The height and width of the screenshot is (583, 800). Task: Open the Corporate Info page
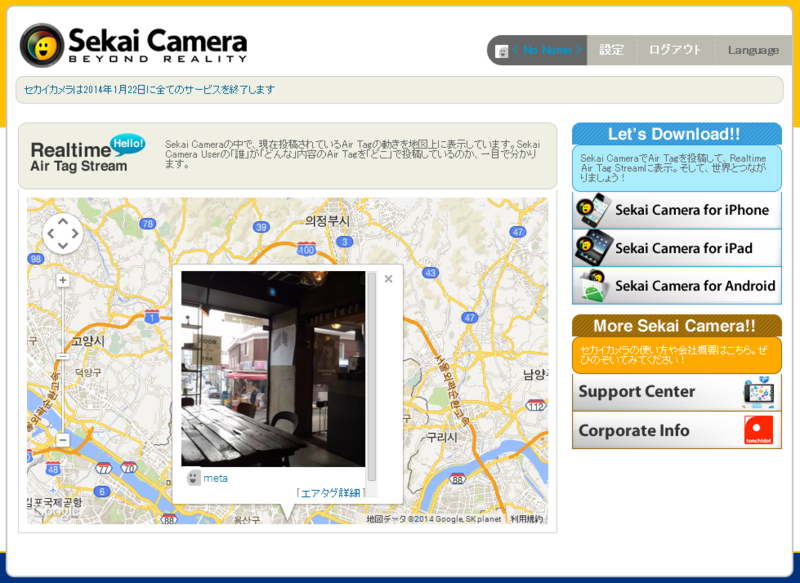[x=677, y=430]
